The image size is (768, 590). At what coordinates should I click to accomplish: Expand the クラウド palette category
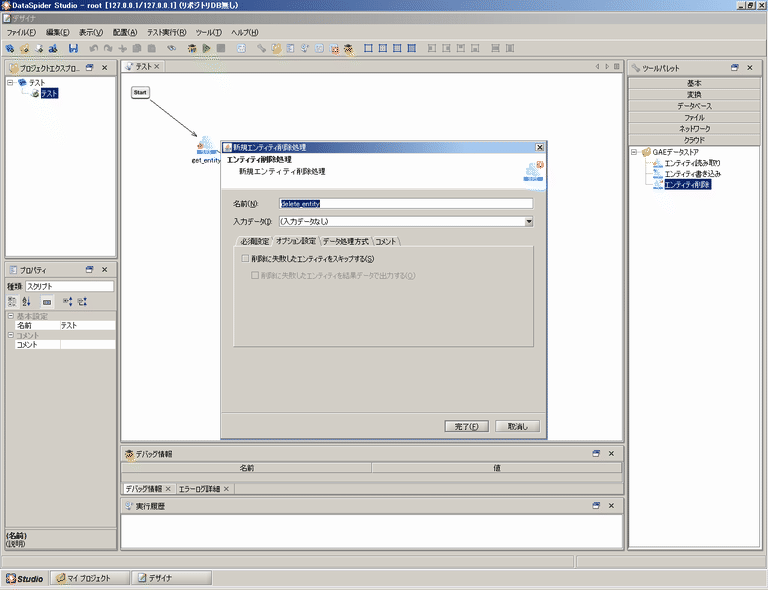click(694, 140)
